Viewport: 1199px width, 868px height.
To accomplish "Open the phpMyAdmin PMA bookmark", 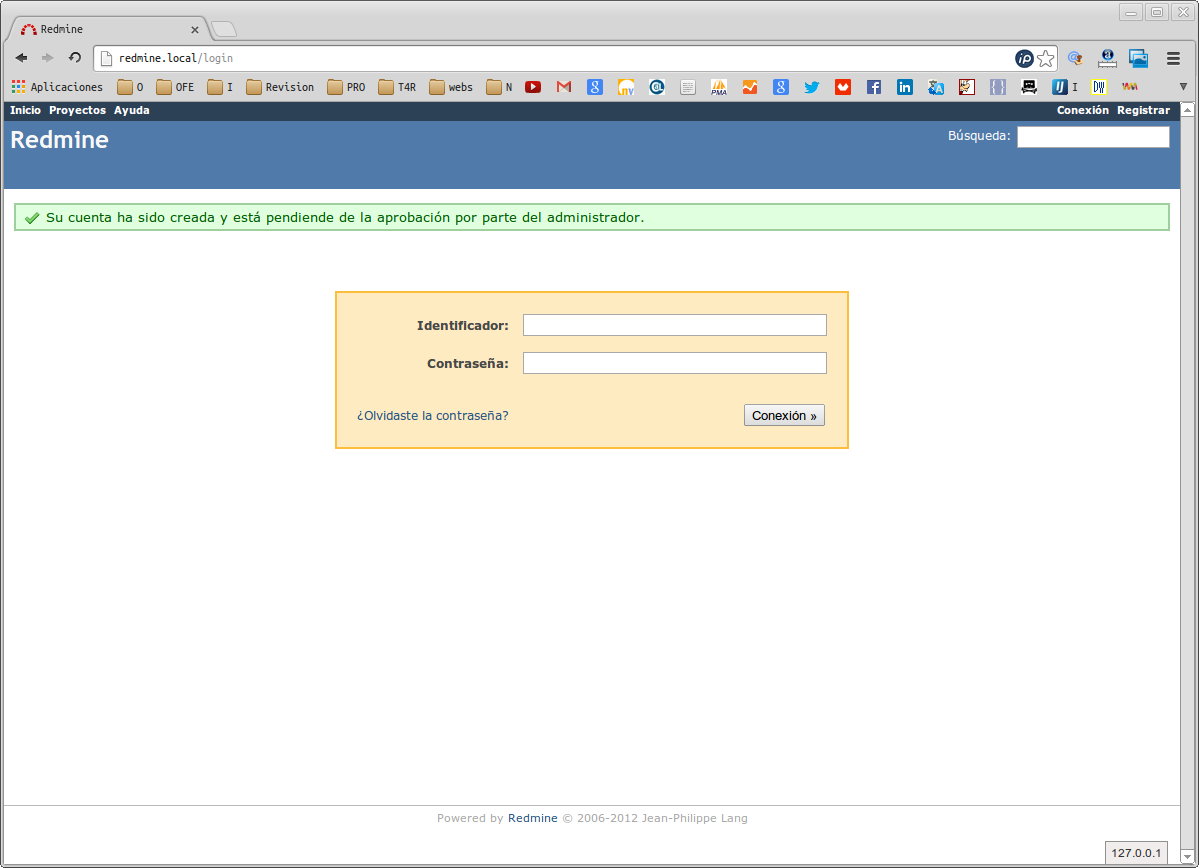I will click(x=719, y=87).
